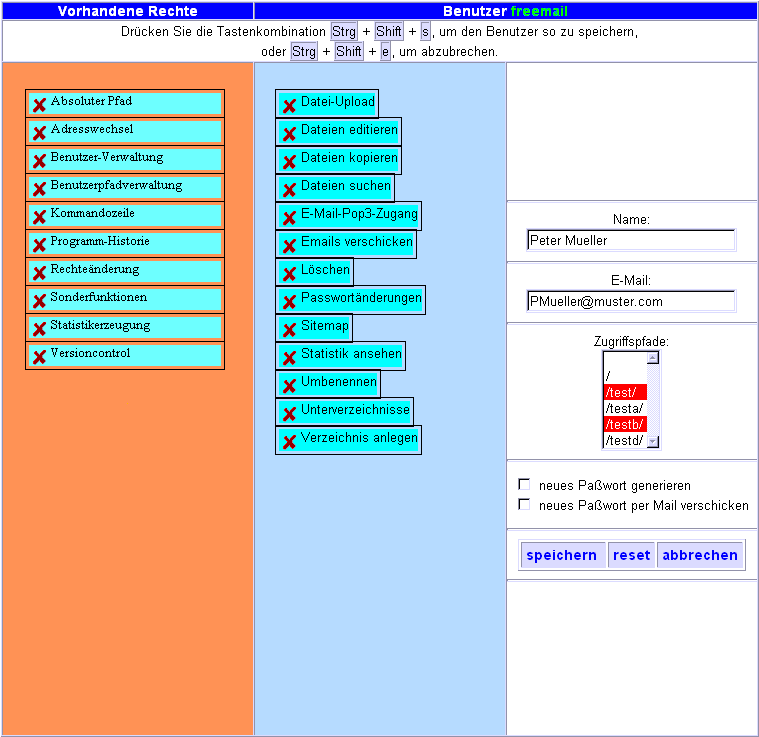Click red X icon beside Versioncontrol
The width and height of the screenshot is (759, 737).
point(39,356)
